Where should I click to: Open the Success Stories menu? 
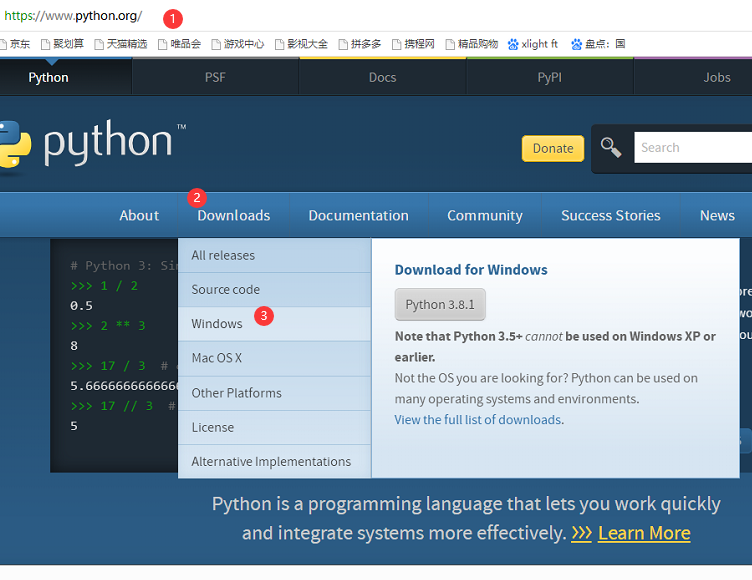(611, 215)
